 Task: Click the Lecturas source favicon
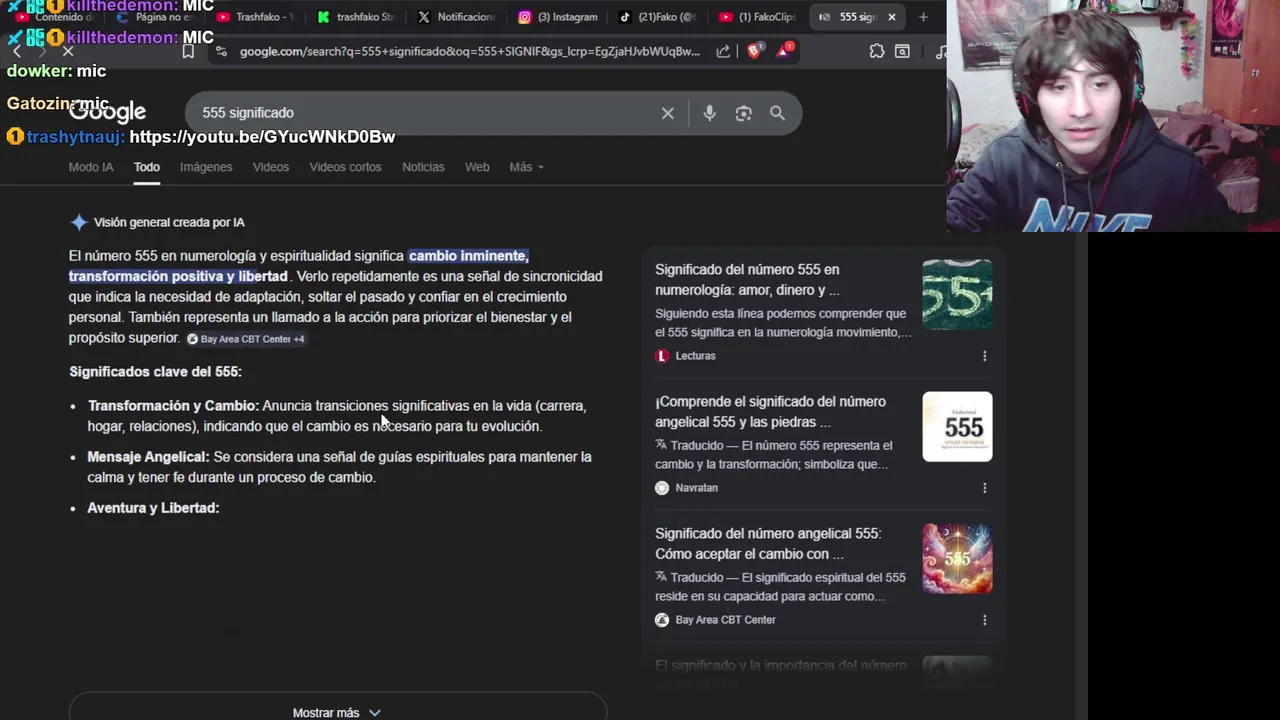click(662, 356)
